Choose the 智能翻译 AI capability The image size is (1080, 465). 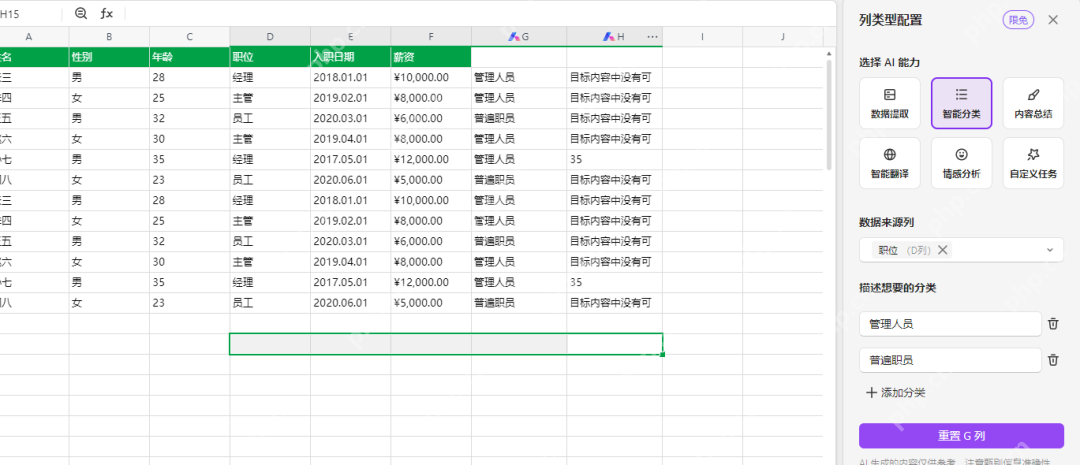[x=890, y=163]
